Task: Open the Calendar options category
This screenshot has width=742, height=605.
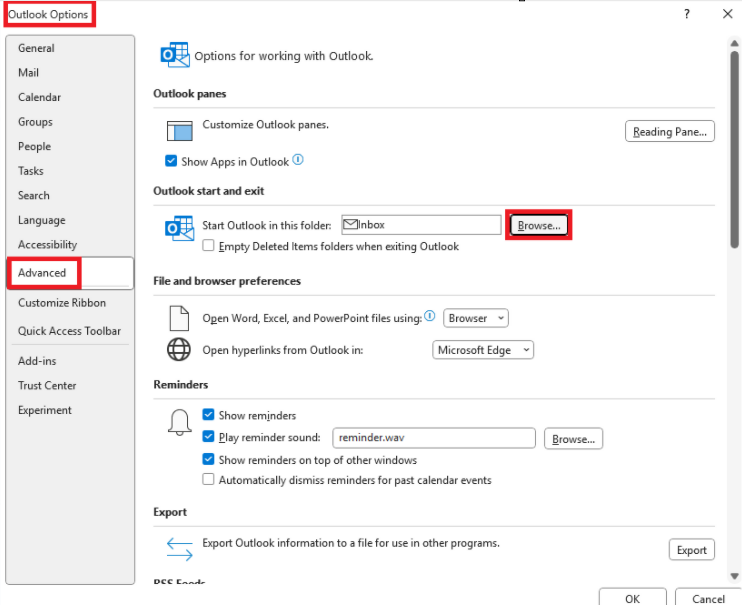Action: coord(39,97)
